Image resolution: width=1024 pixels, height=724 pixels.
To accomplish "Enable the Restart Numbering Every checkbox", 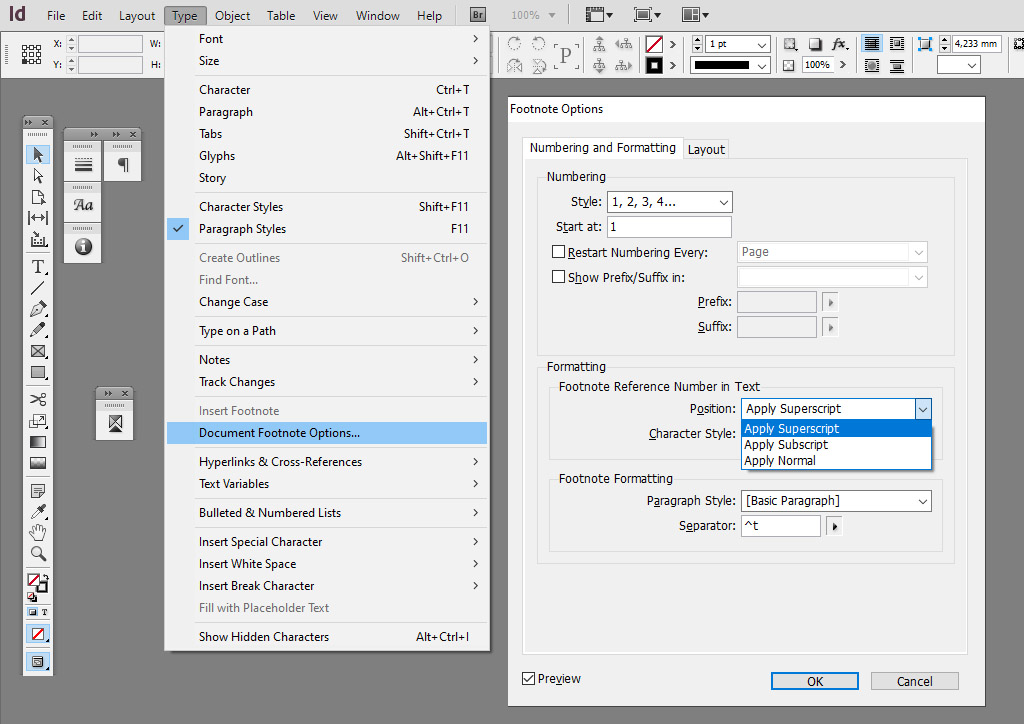I will coord(559,252).
